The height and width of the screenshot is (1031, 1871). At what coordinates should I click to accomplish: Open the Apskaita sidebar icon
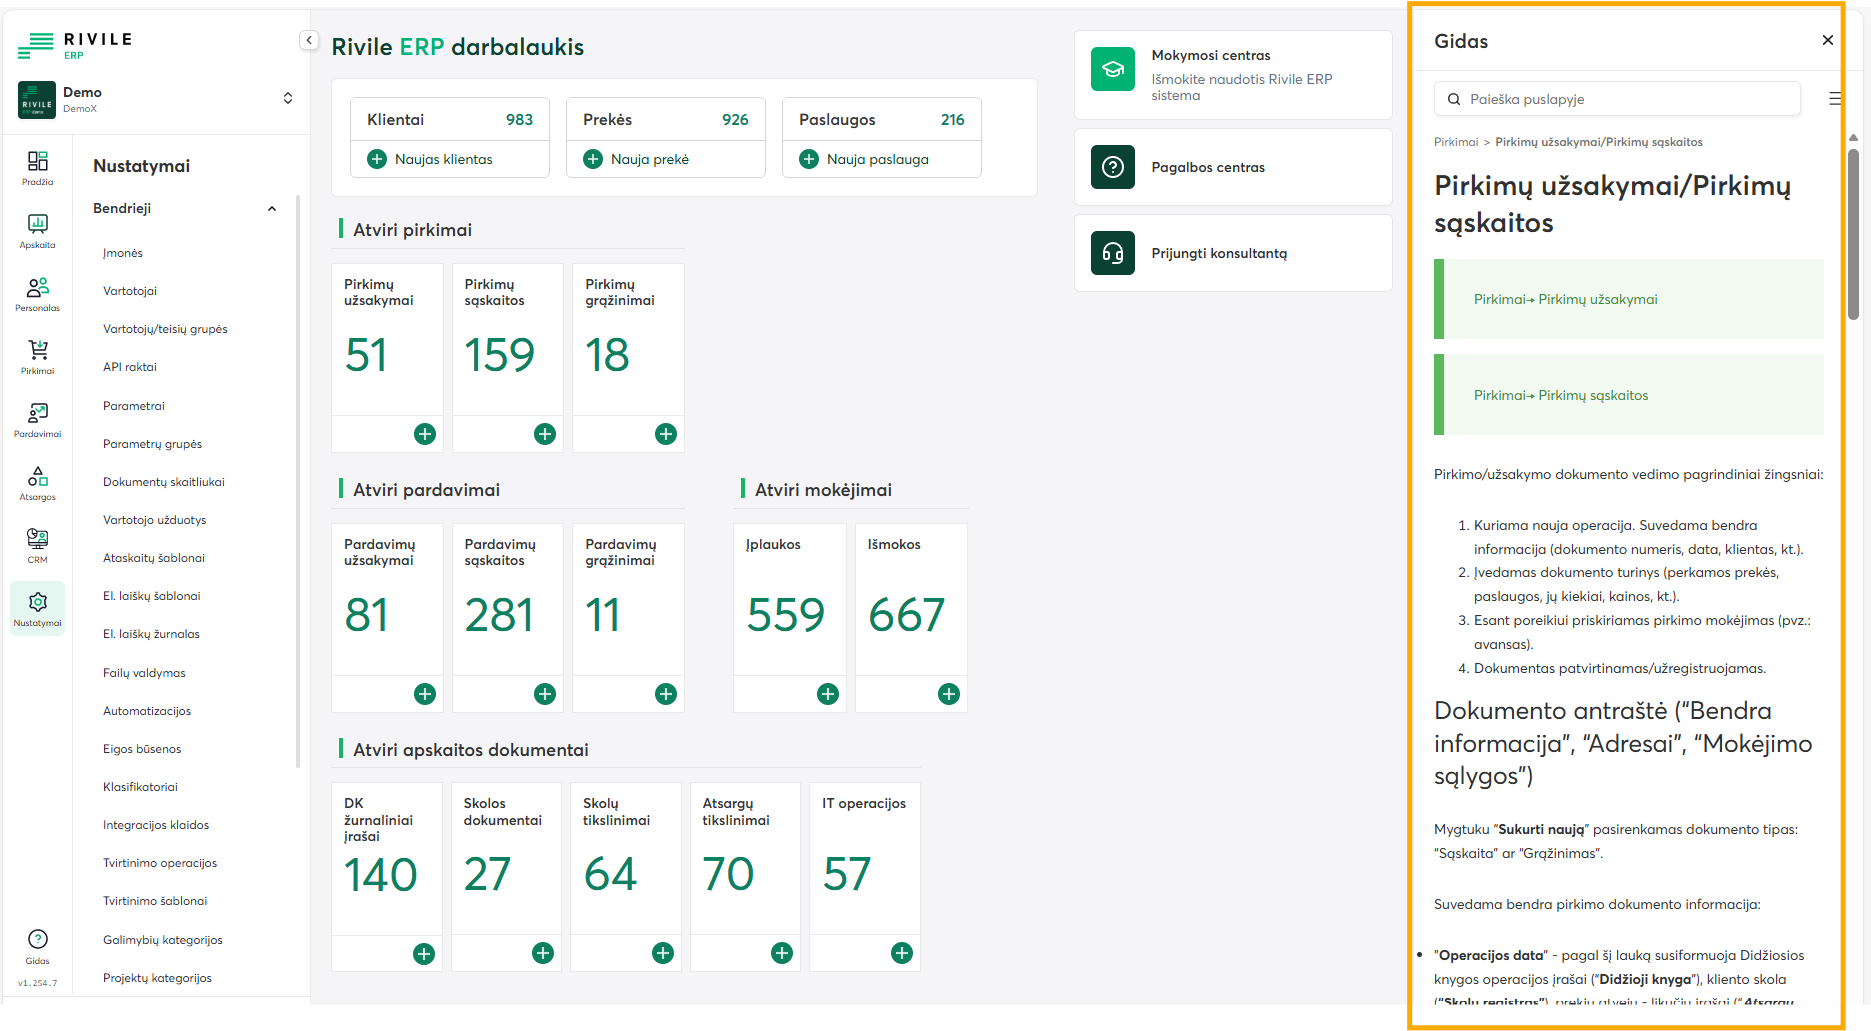point(37,230)
